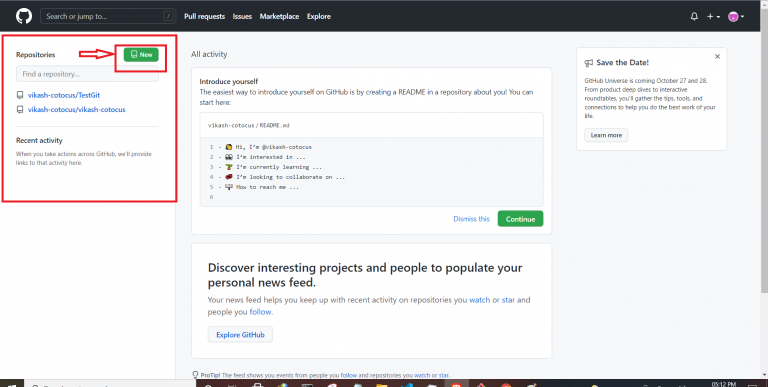768x387 pixels.
Task: Click Dismiss this link
Action: pyautogui.click(x=471, y=219)
